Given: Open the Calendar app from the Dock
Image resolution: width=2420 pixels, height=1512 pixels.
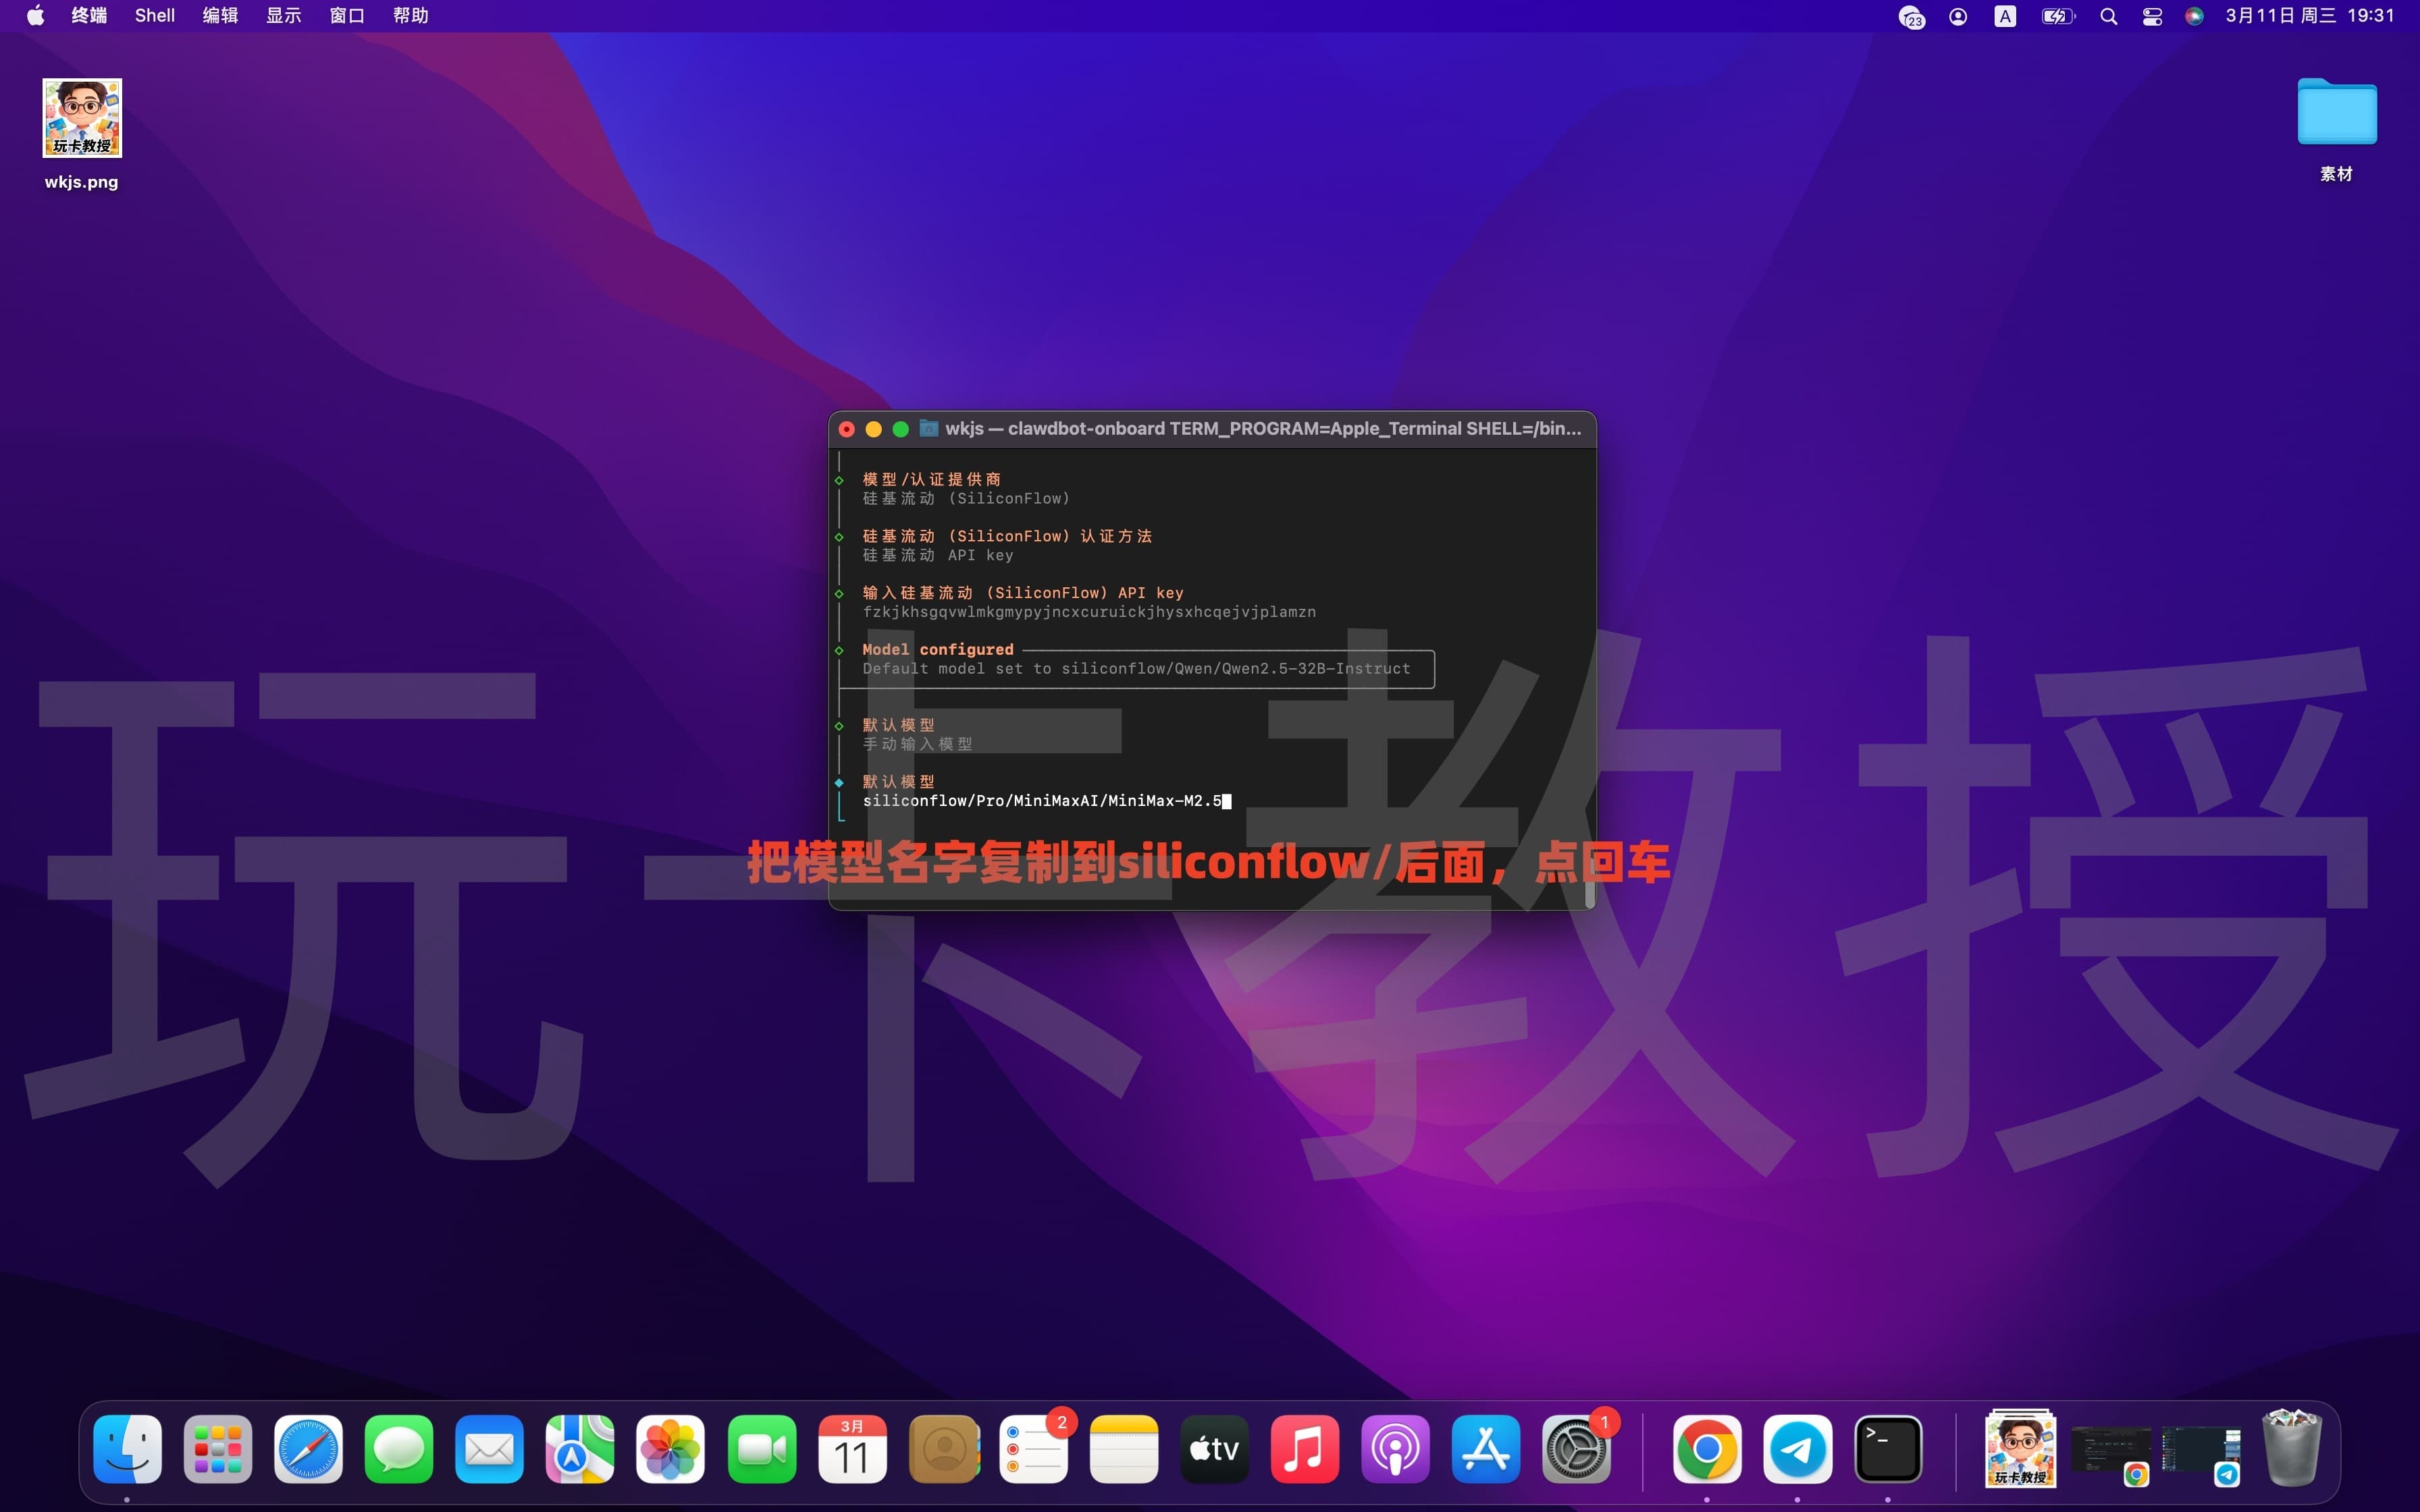Looking at the screenshot, I should coord(852,1449).
